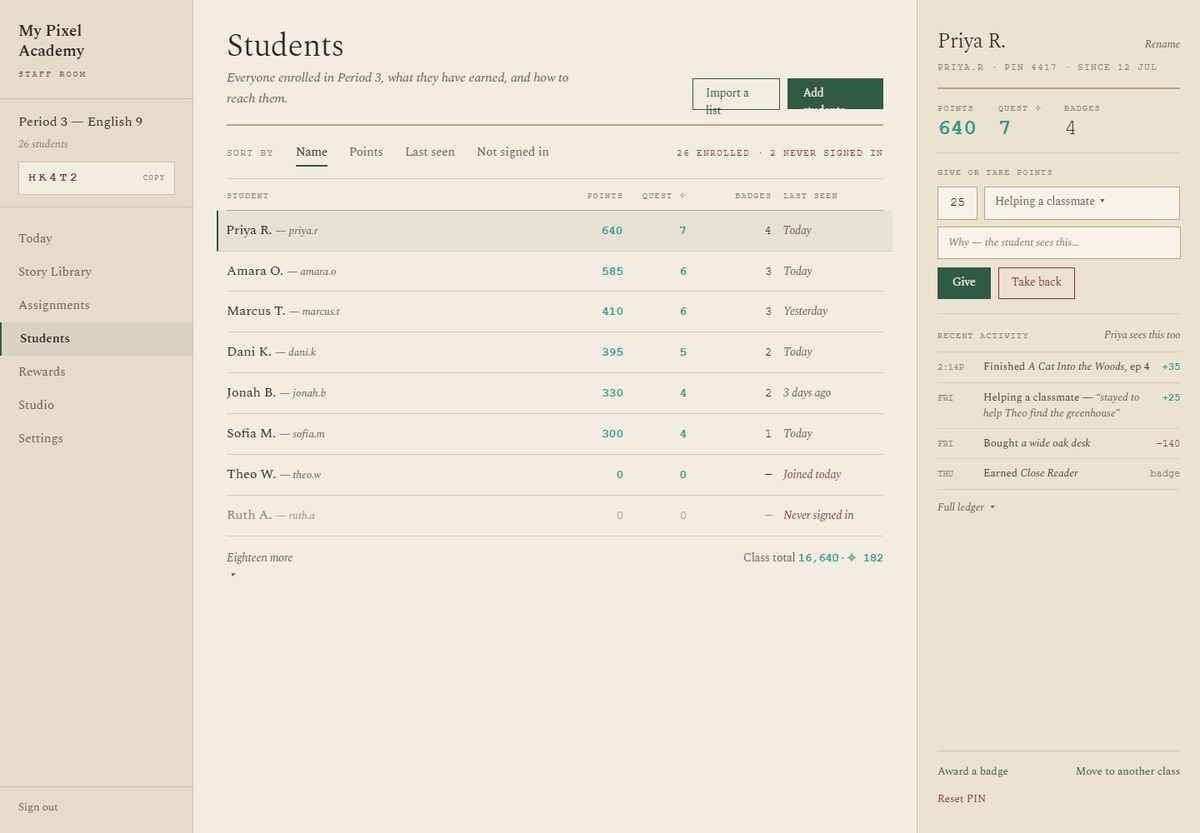Click the Last Seen column header

810,196
